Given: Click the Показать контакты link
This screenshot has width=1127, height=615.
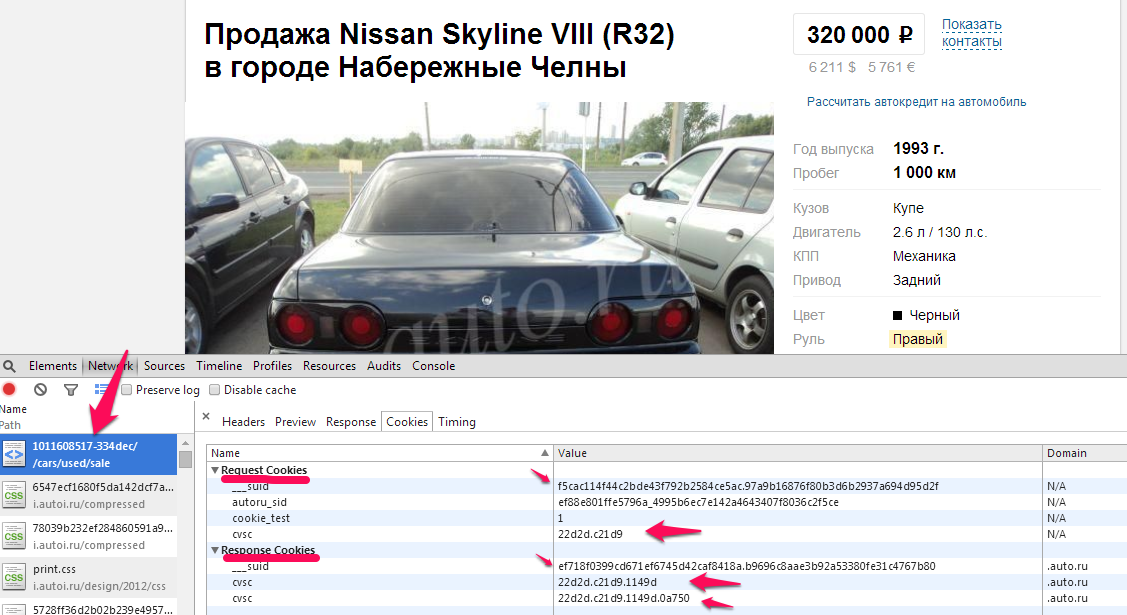Looking at the screenshot, I should [972, 33].
